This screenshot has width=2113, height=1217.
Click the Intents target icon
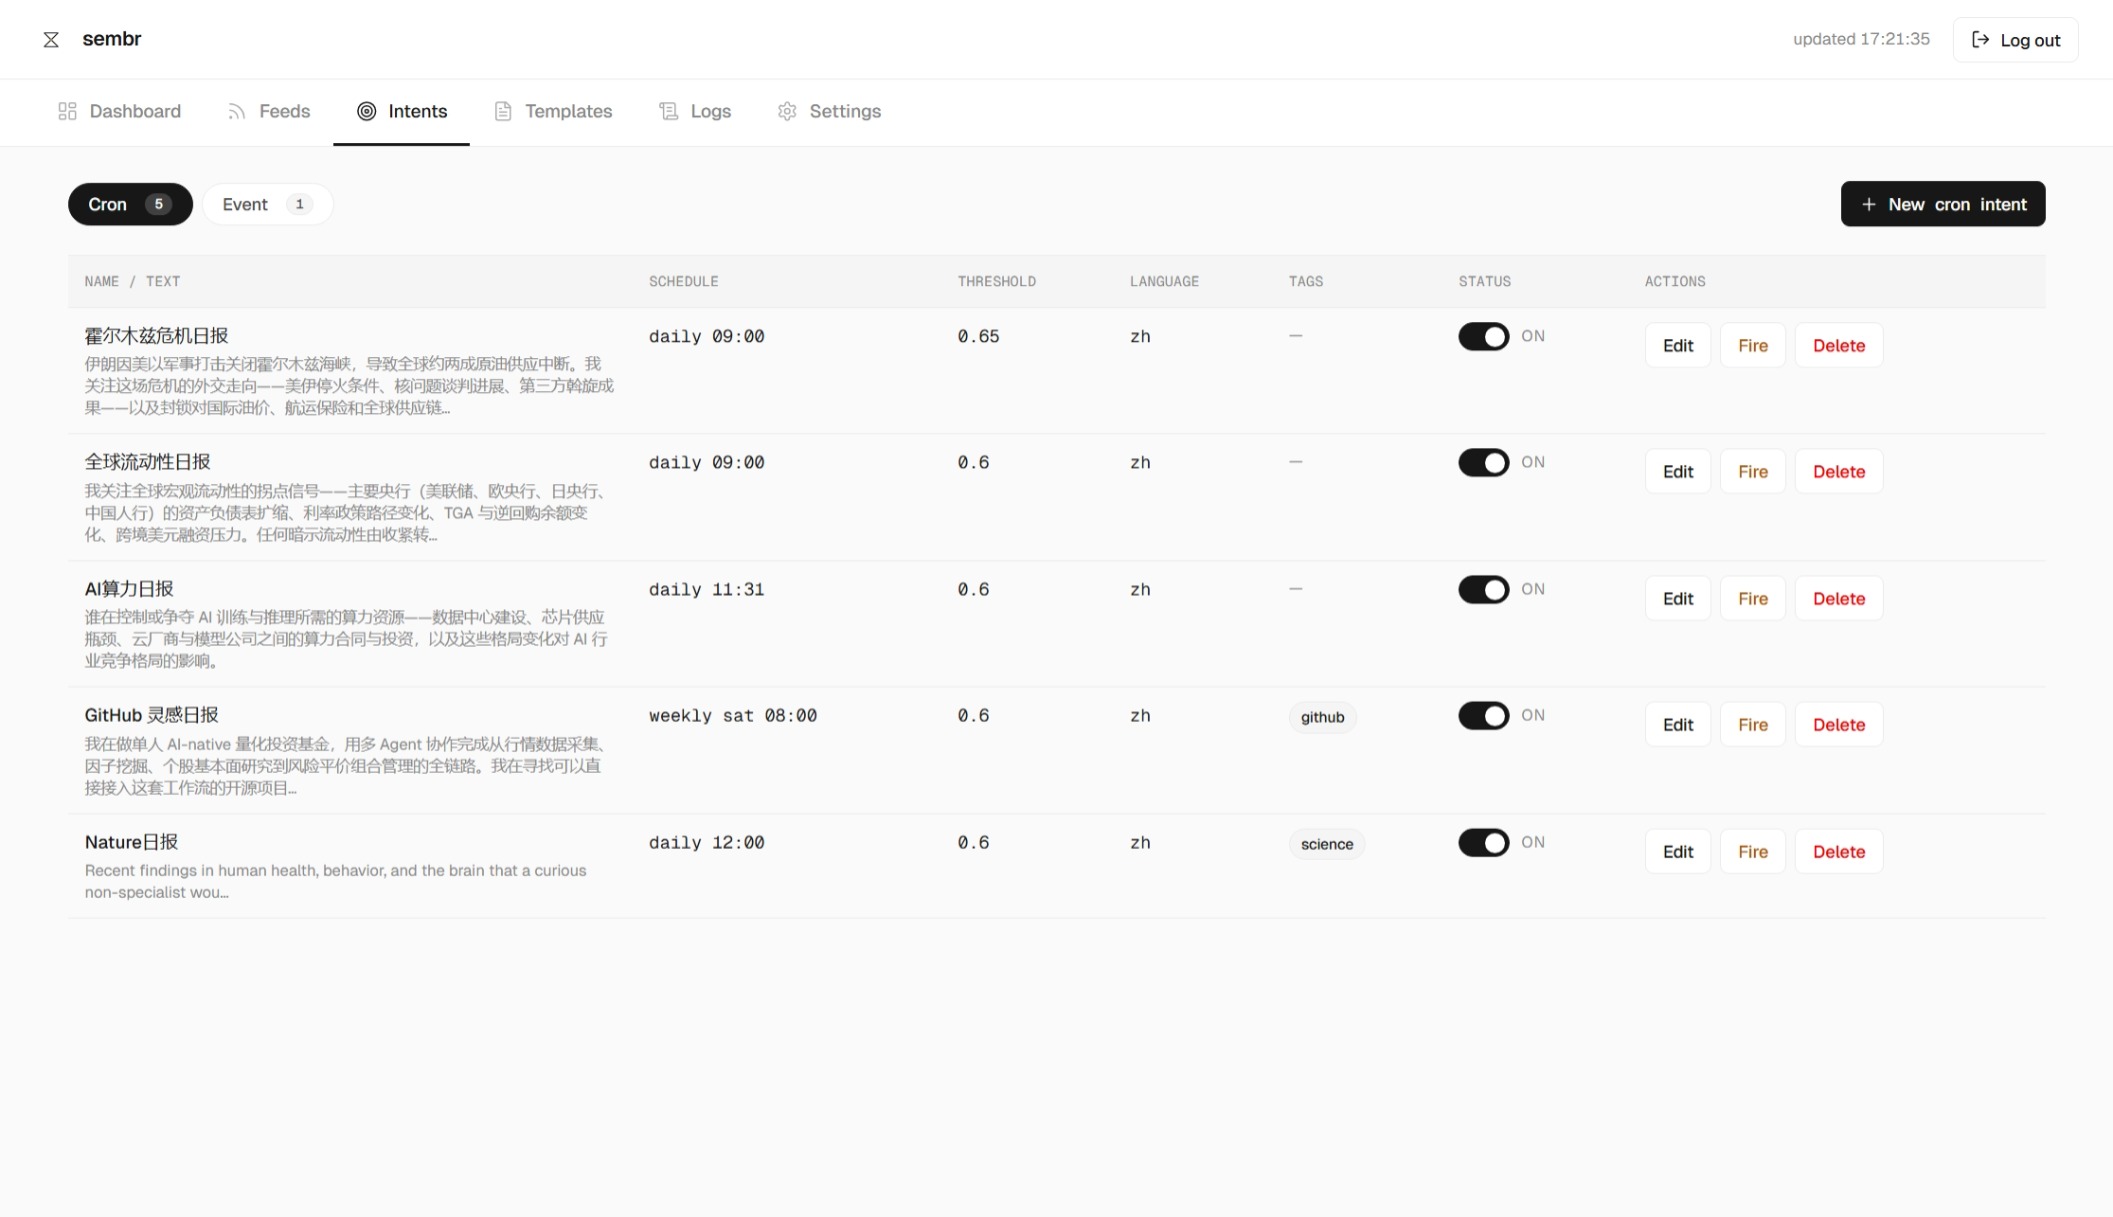point(367,111)
